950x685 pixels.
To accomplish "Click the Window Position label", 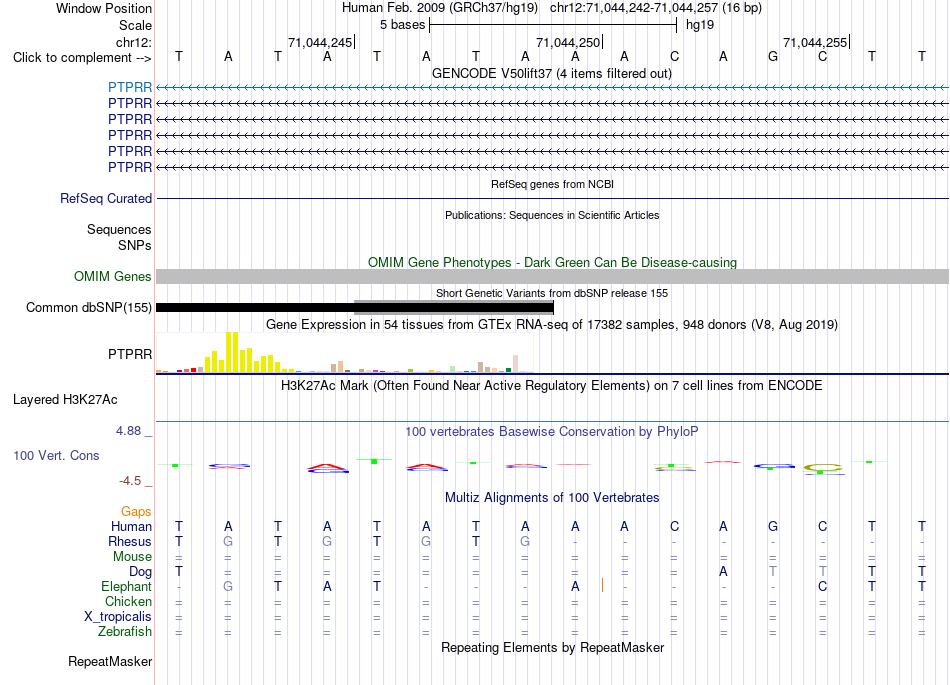I will [104, 8].
